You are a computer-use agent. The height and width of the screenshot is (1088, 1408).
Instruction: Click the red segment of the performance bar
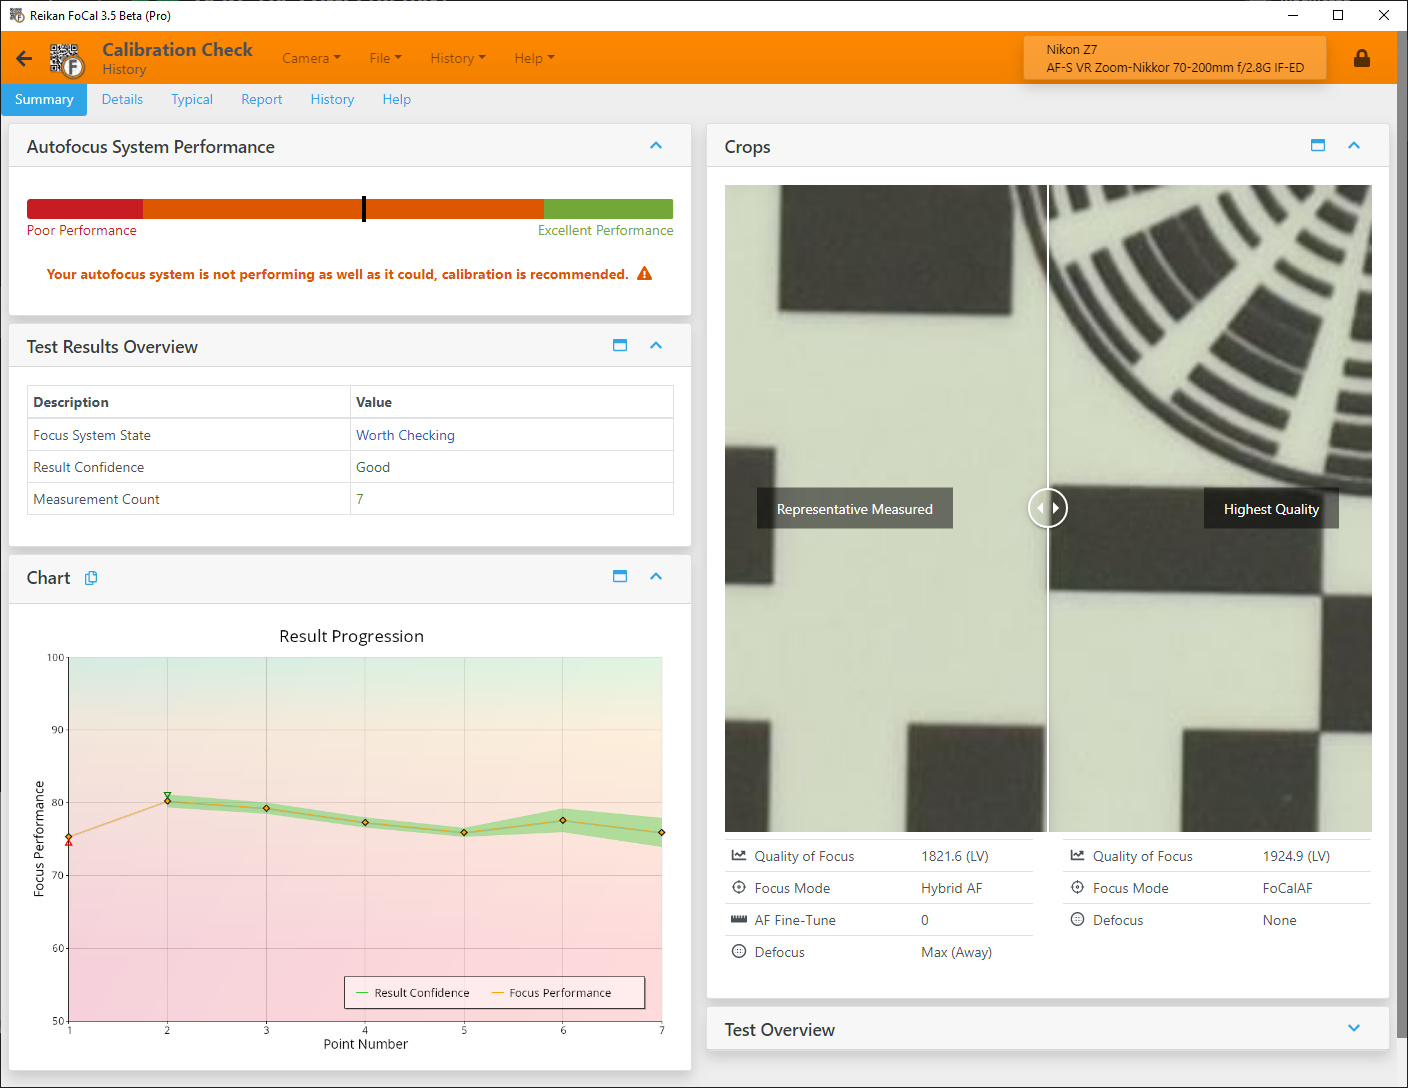pos(85,208)
